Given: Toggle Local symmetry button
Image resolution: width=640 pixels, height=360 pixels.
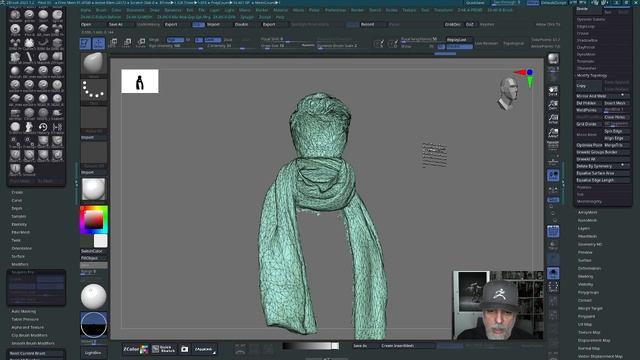Looking at the screenshot, I should [x=553, y=176].
